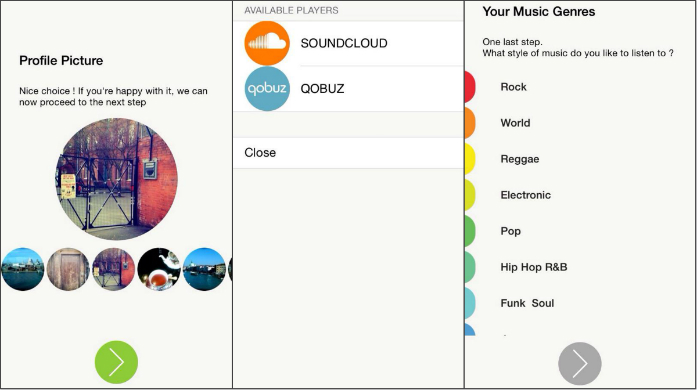Tap the large circular profile picture
This screenshot has width=697, height=390.
[116, 179]
